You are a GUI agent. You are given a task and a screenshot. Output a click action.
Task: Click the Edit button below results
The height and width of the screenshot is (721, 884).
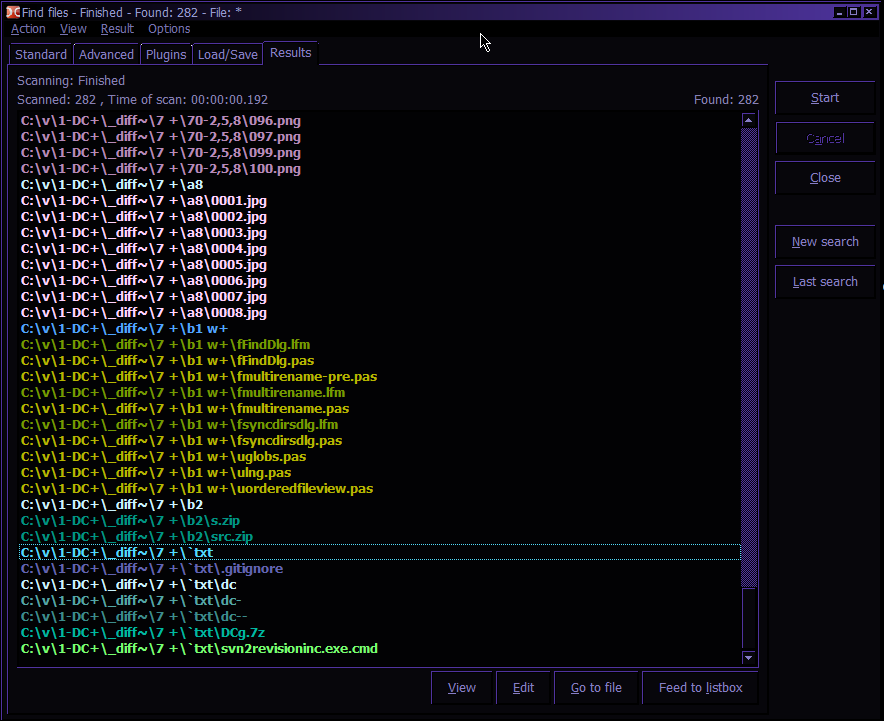pyautogui.click(x=523, y=688)
